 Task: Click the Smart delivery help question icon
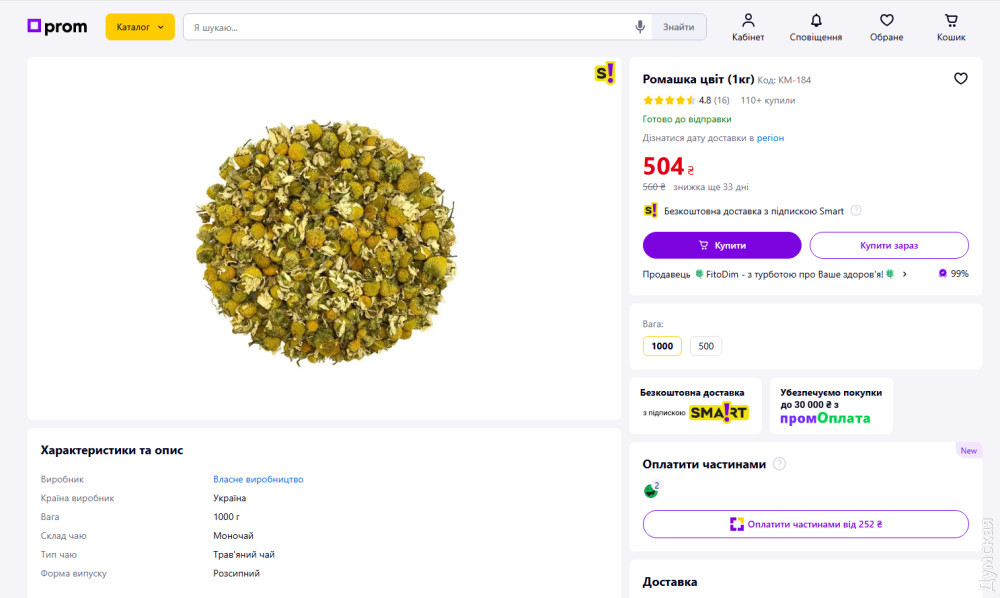point(856,211)
